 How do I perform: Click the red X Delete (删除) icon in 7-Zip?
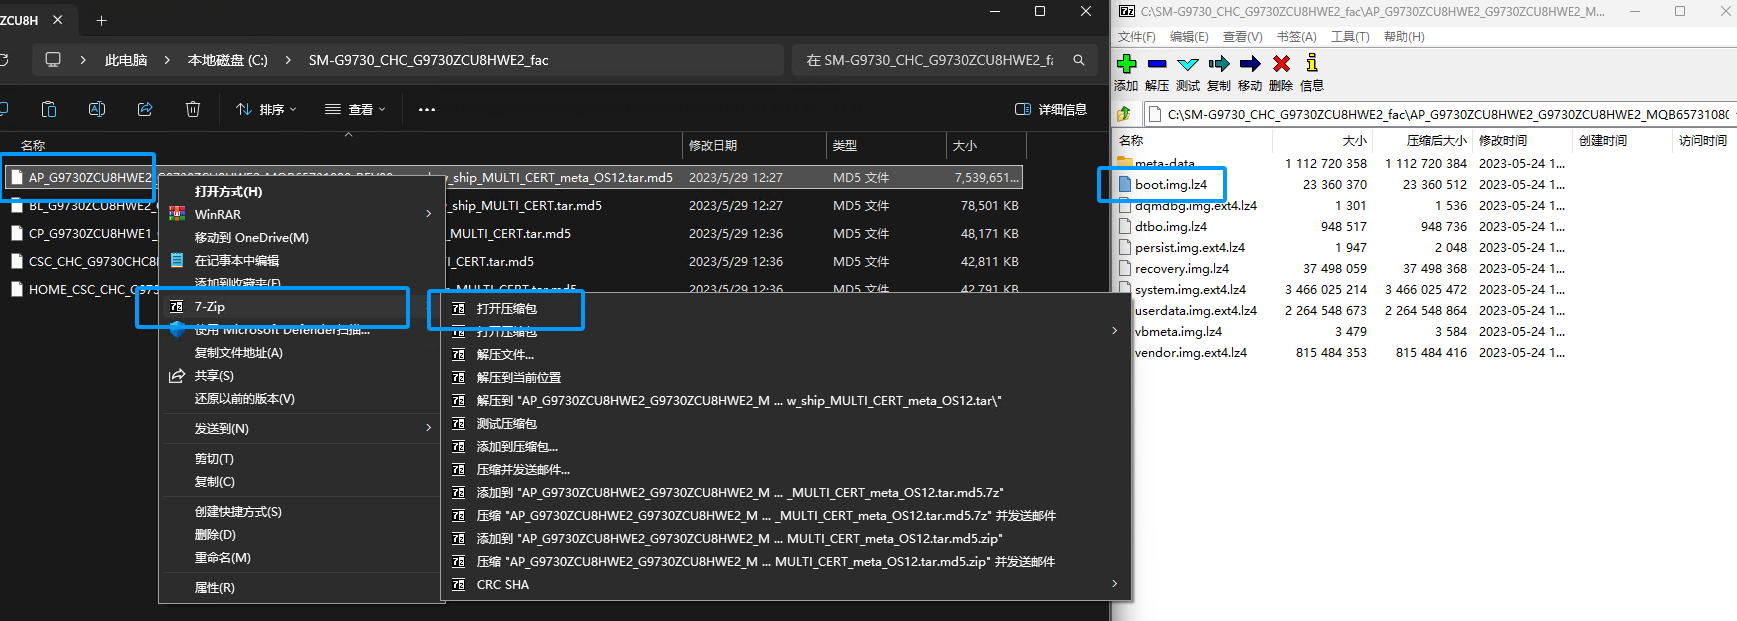tap(1281, 64)
